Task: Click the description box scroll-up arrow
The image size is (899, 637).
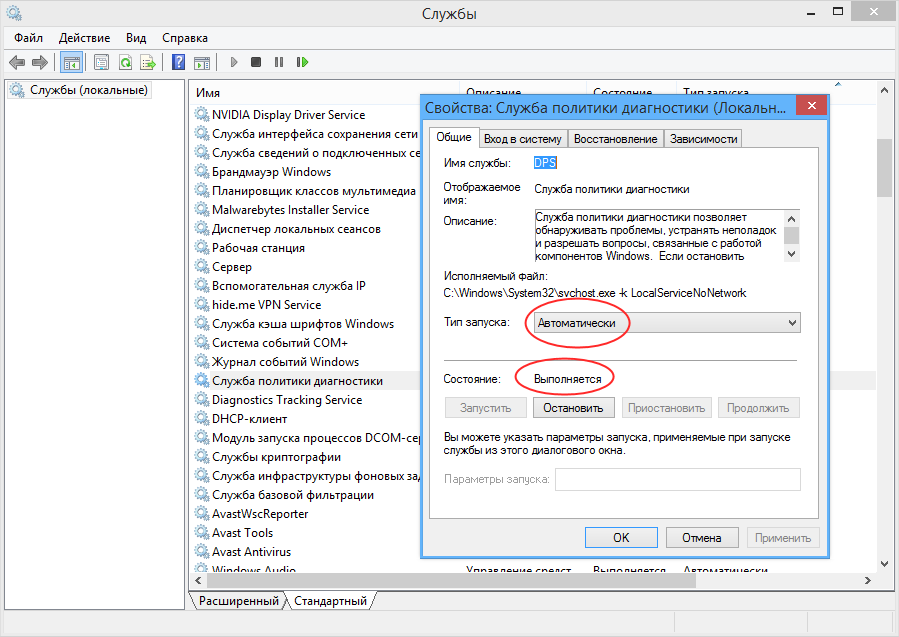Action: tap(792, 218)
